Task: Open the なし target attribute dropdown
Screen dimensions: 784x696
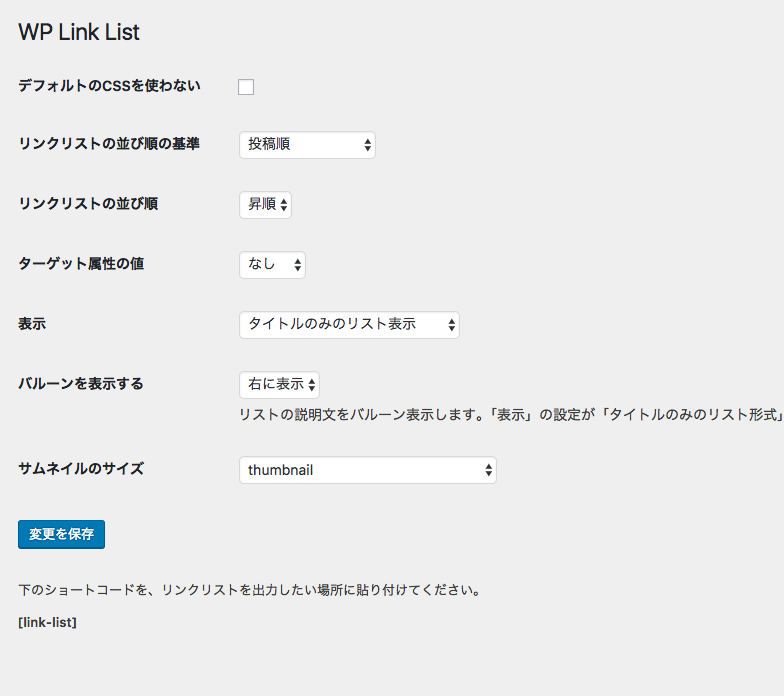Action: [272, 265]
